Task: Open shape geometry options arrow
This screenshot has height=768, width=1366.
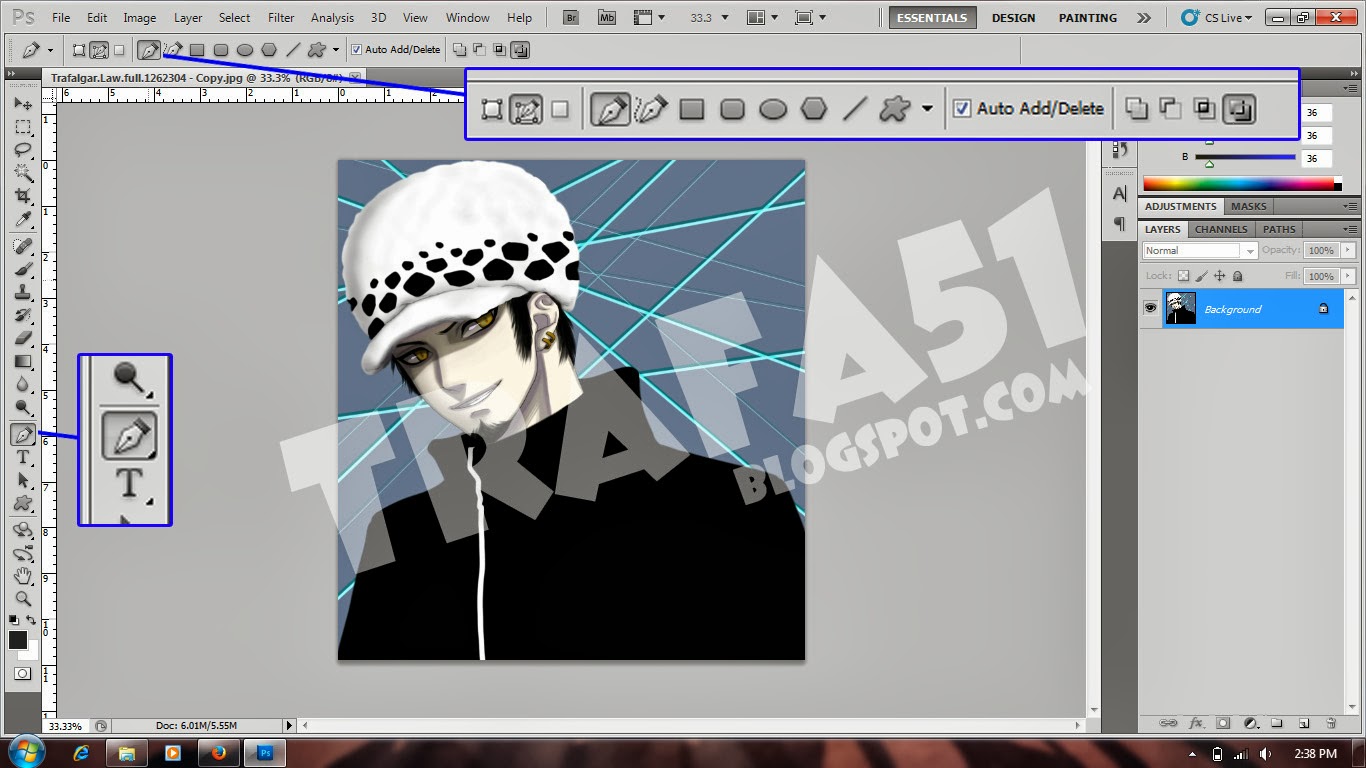Action: click(x=336, y=50)
